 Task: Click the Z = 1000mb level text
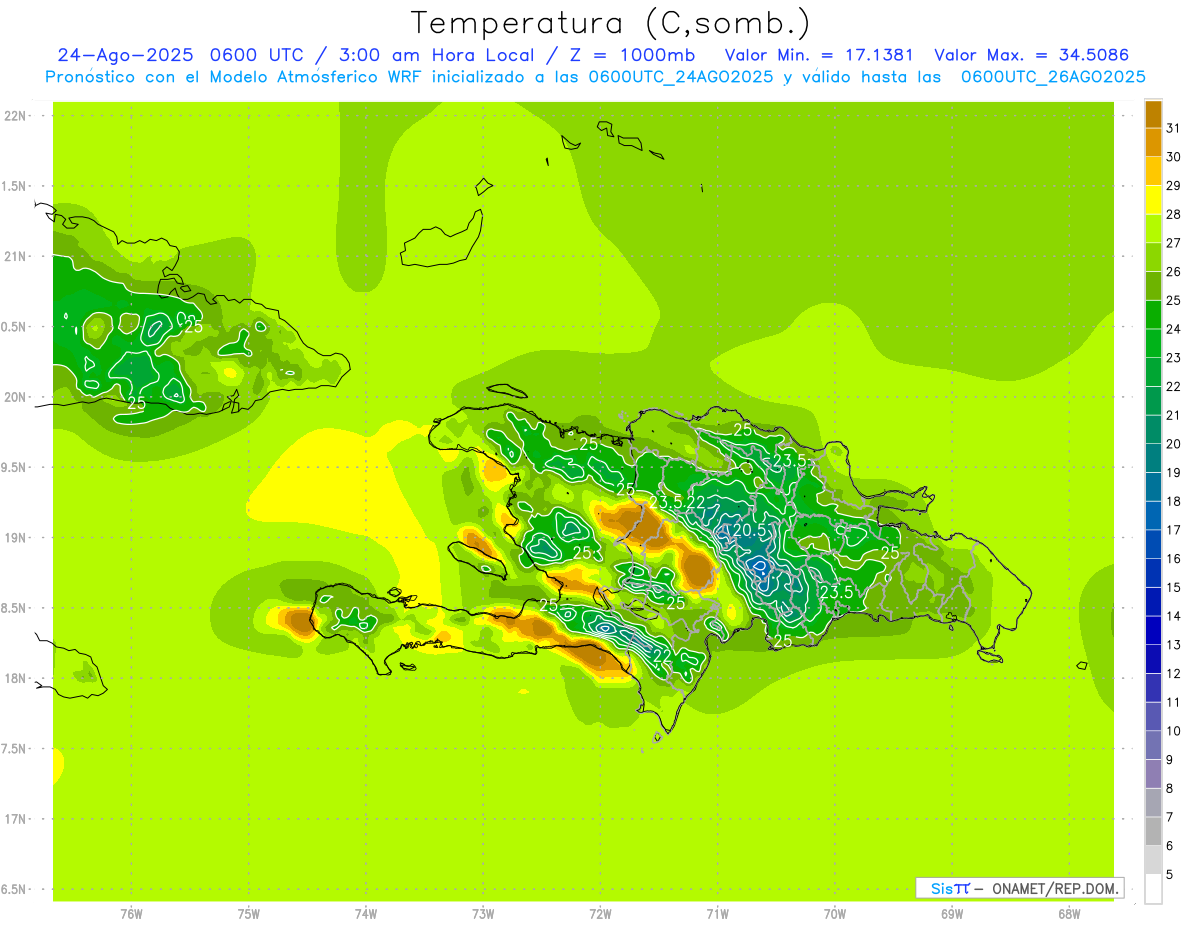pos(632,55)
